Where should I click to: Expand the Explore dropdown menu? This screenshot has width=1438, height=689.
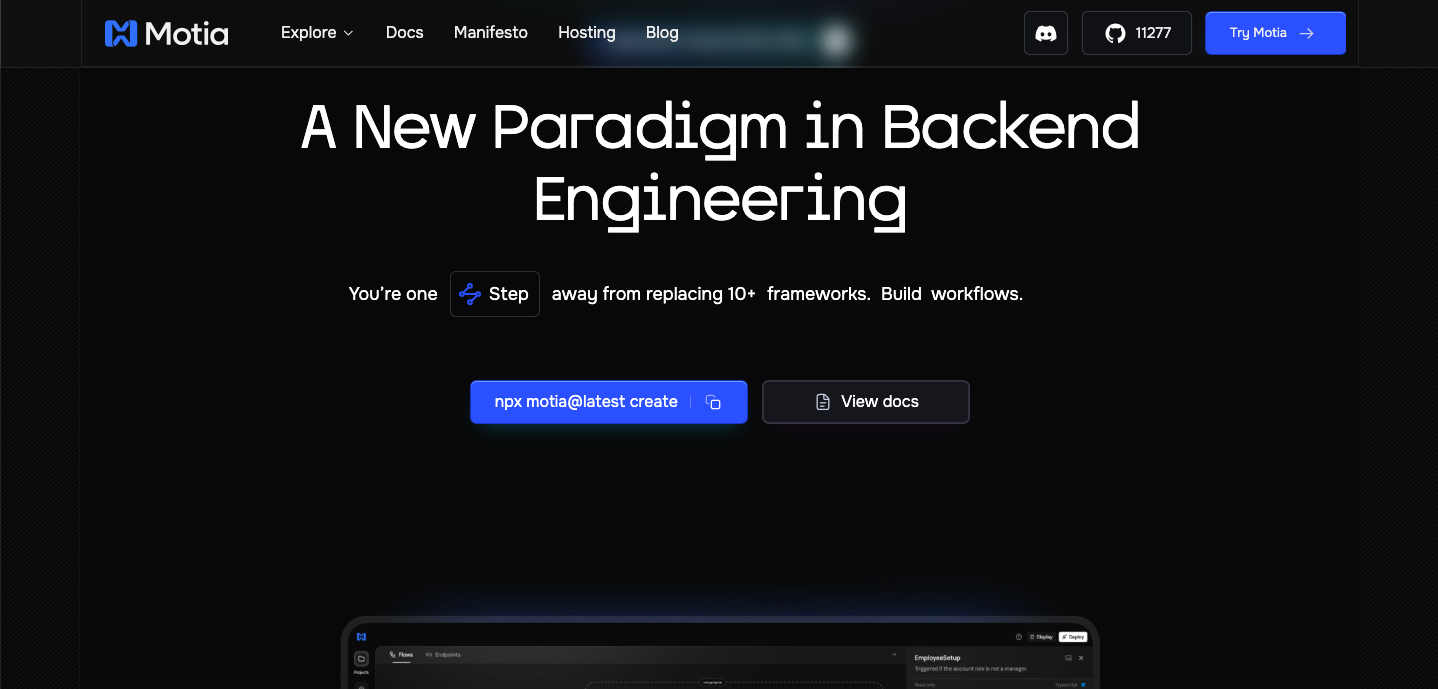(x=317, y=33)
